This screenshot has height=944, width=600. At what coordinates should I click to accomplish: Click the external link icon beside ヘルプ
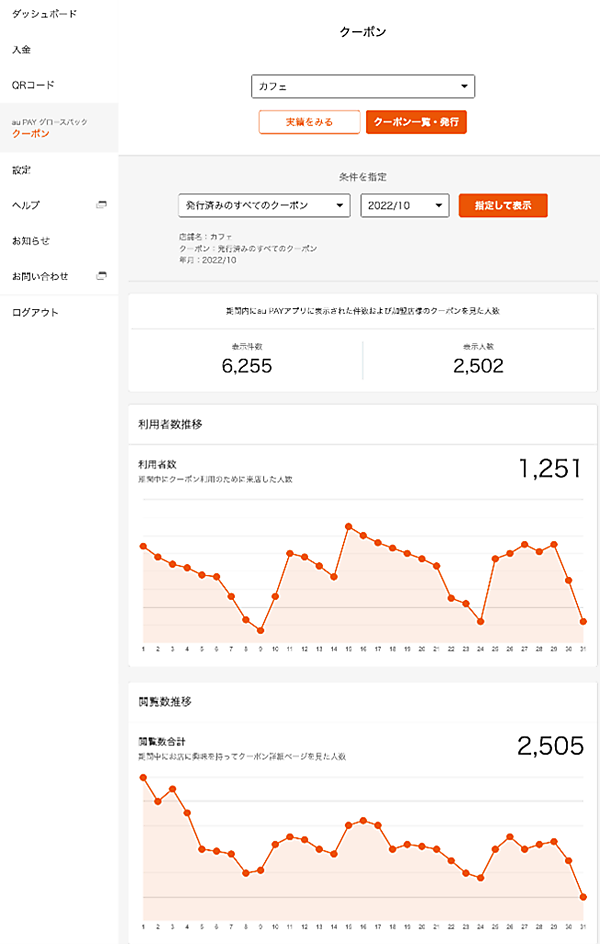click(101, 205)
